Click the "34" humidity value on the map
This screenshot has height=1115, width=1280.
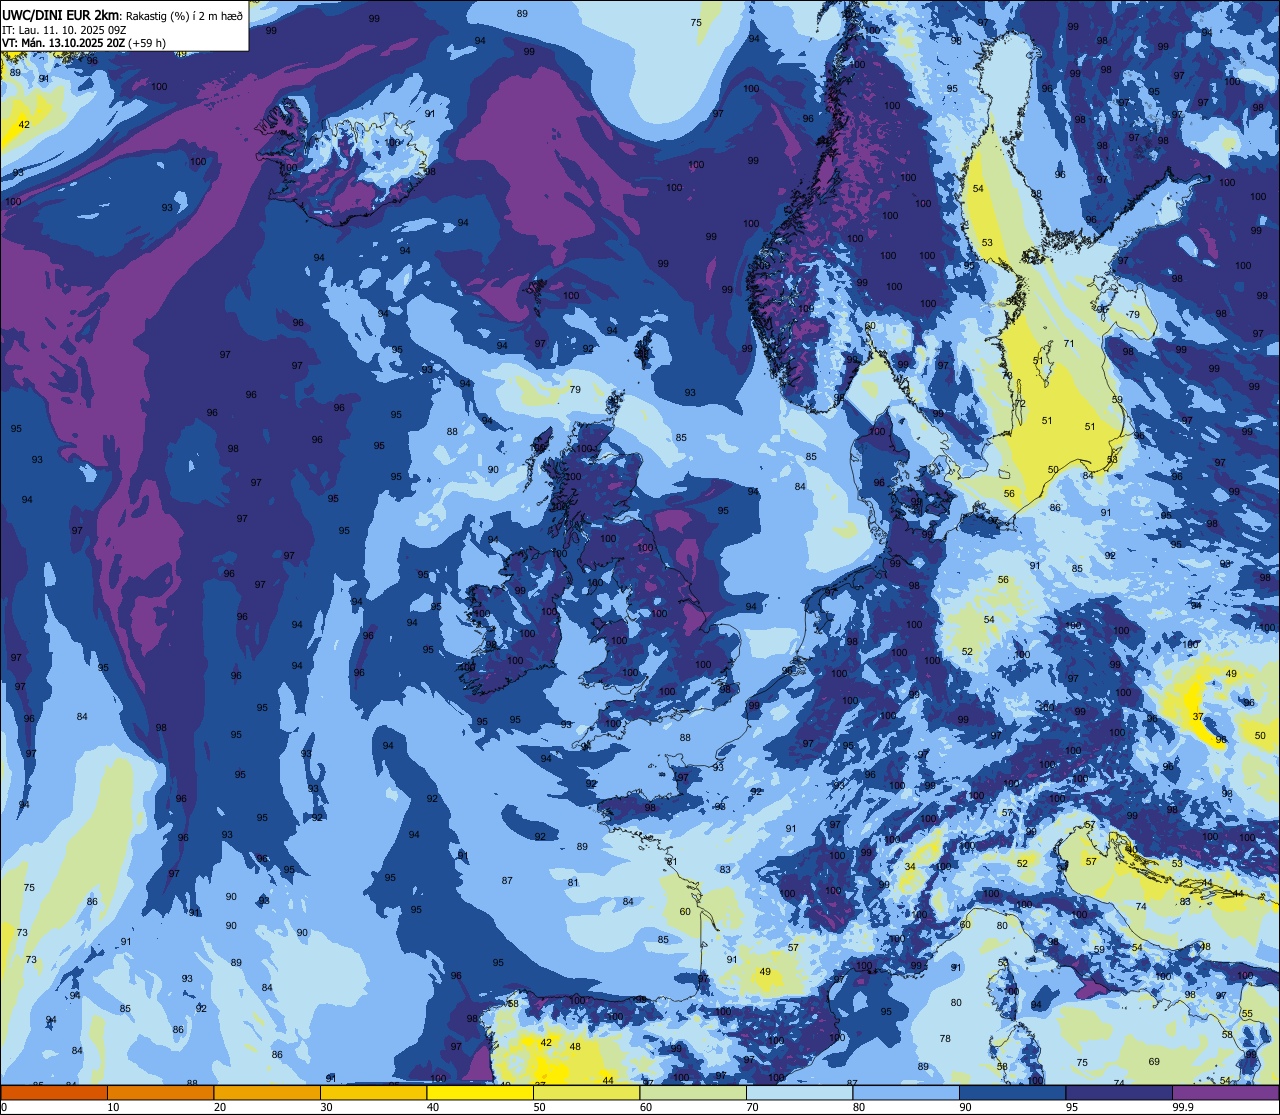[x=910, y=866]
